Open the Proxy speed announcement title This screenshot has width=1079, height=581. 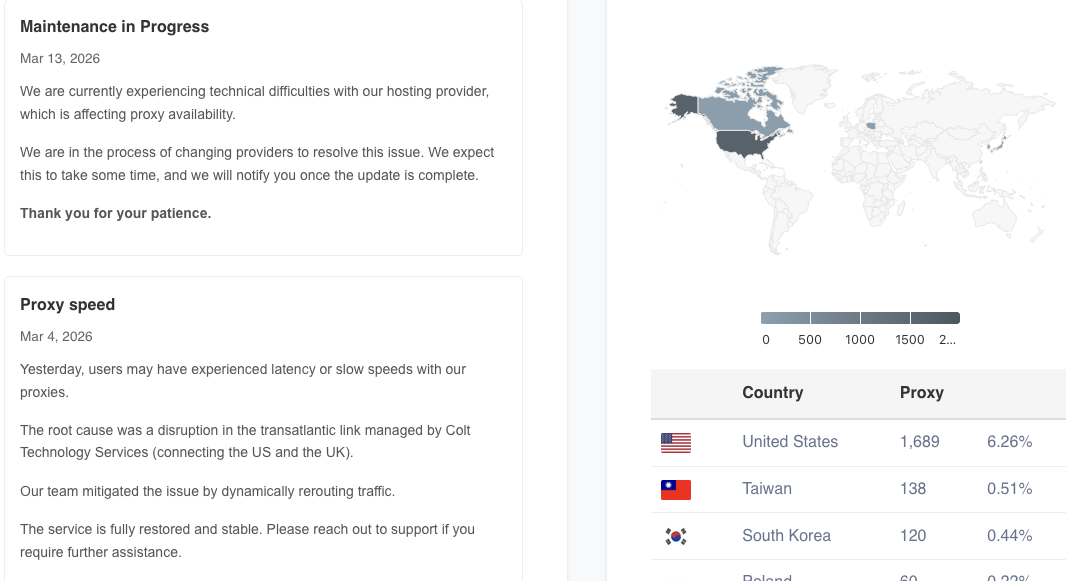[67, 305]
